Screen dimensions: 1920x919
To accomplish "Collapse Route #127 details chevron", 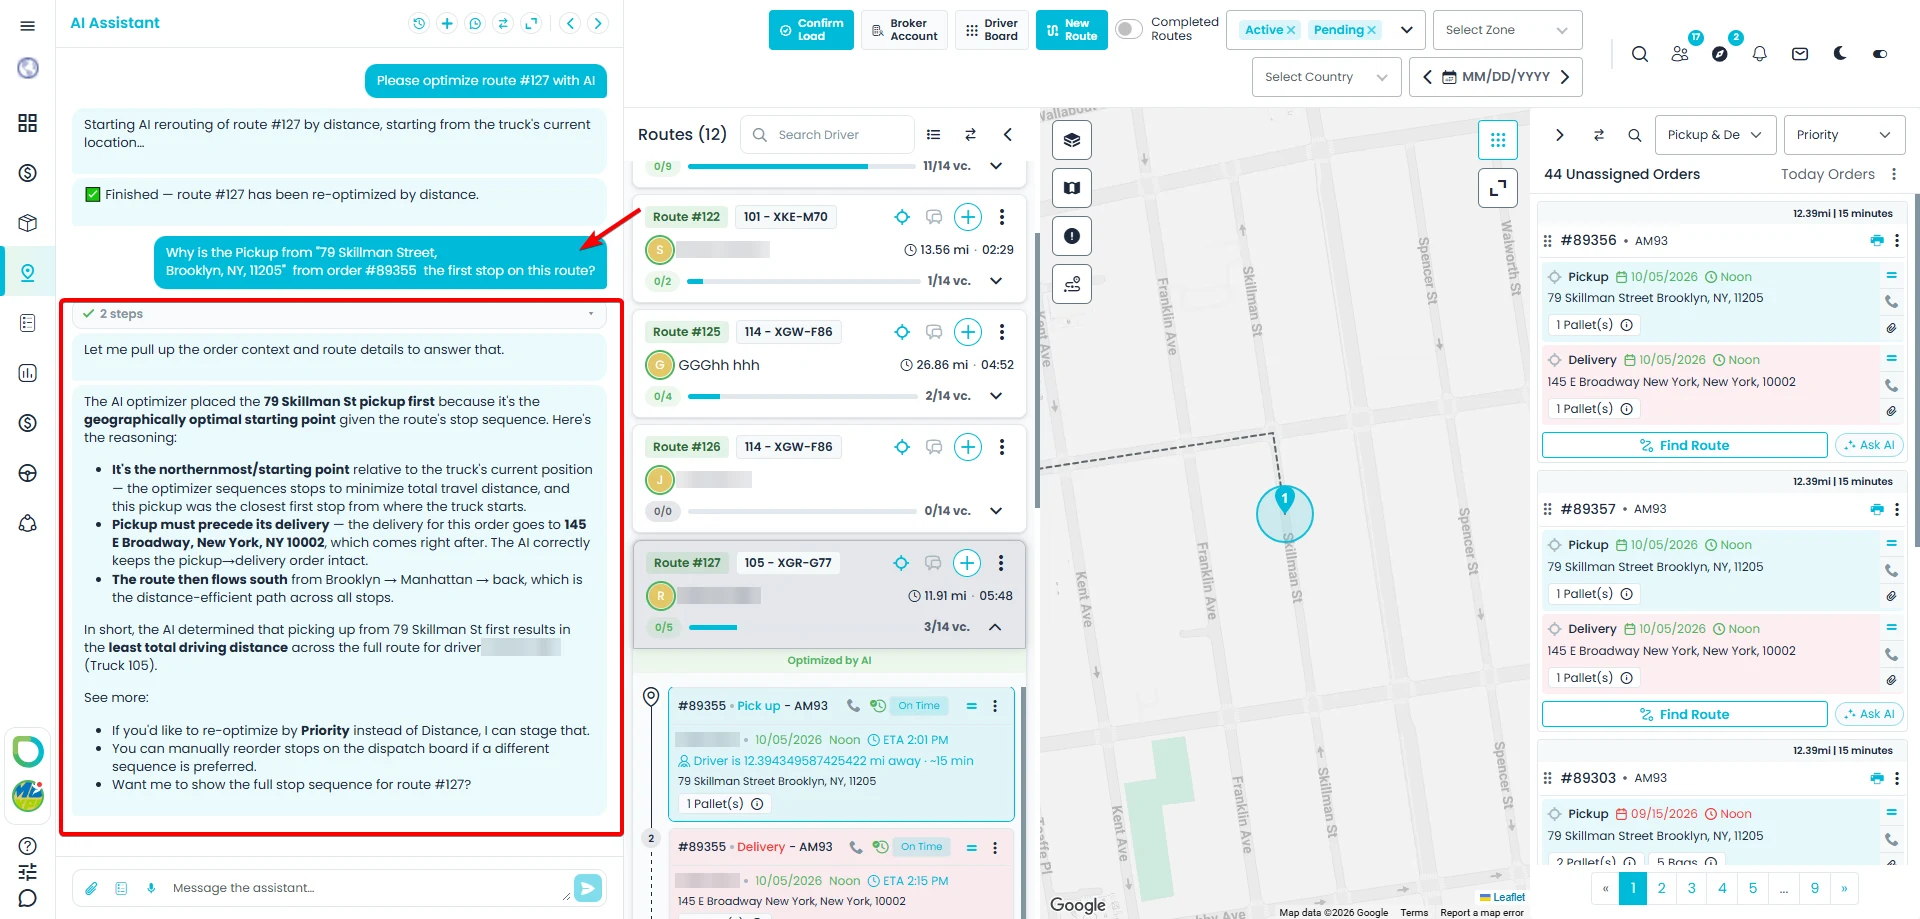I will coord(996,627).
